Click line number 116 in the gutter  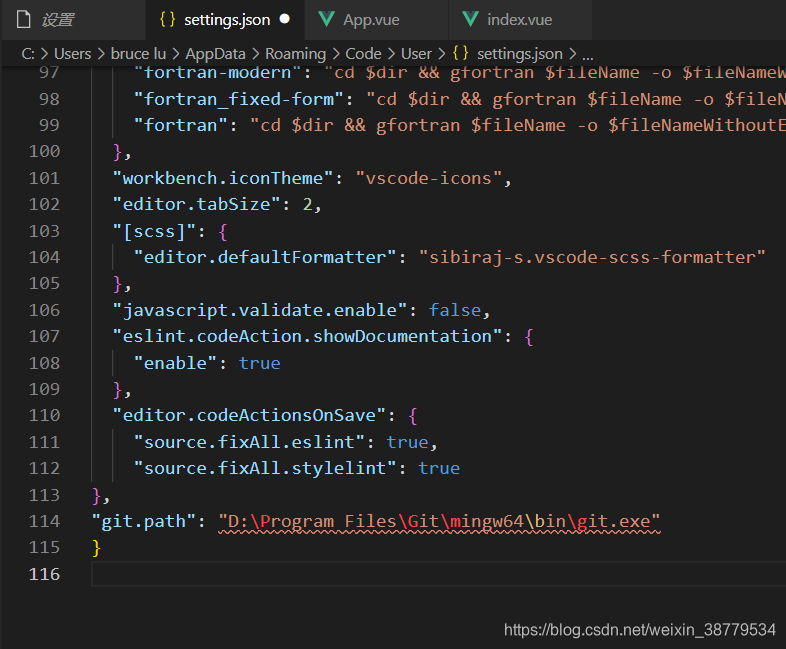(45, 574)
